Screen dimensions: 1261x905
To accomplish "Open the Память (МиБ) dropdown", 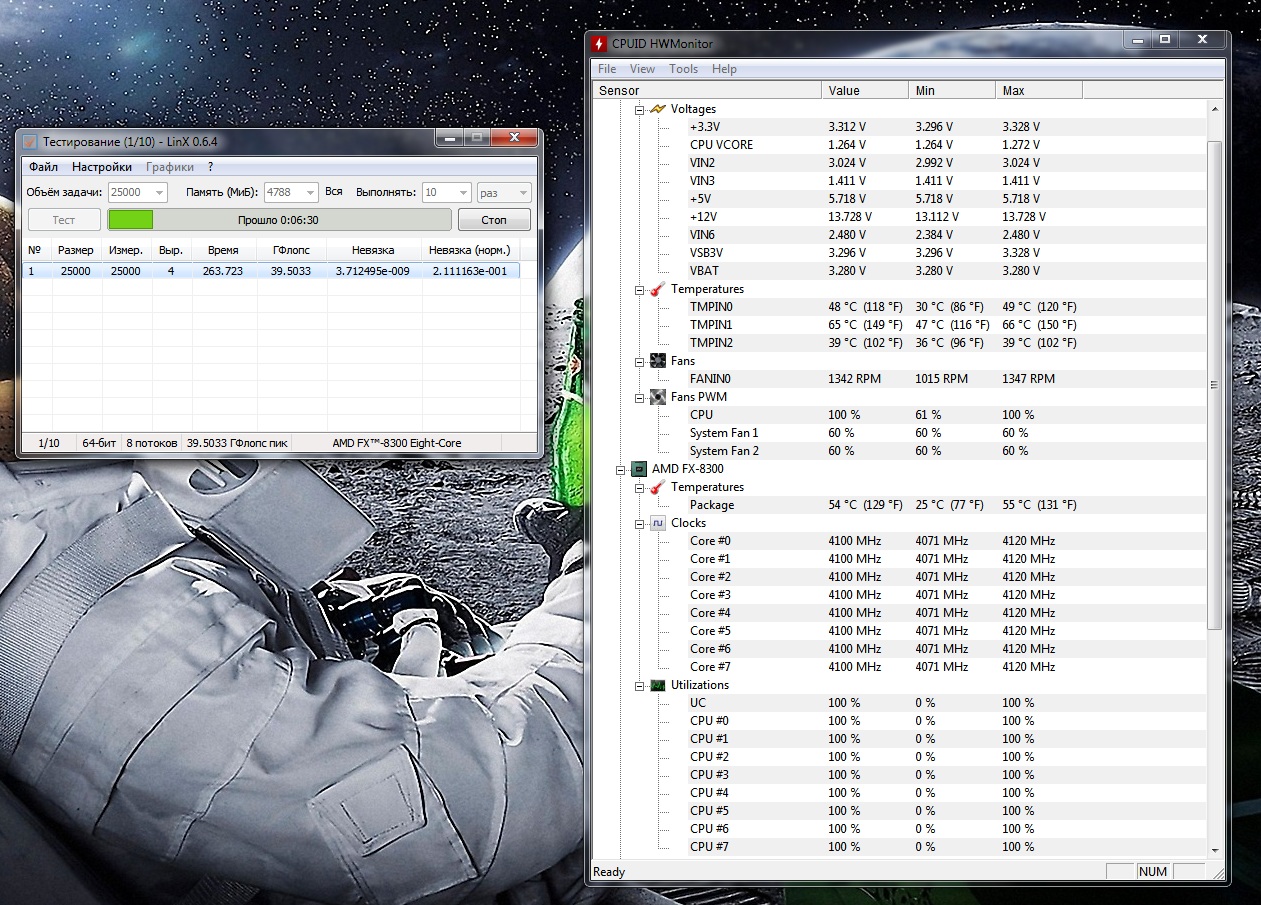I will click(310, 192).
